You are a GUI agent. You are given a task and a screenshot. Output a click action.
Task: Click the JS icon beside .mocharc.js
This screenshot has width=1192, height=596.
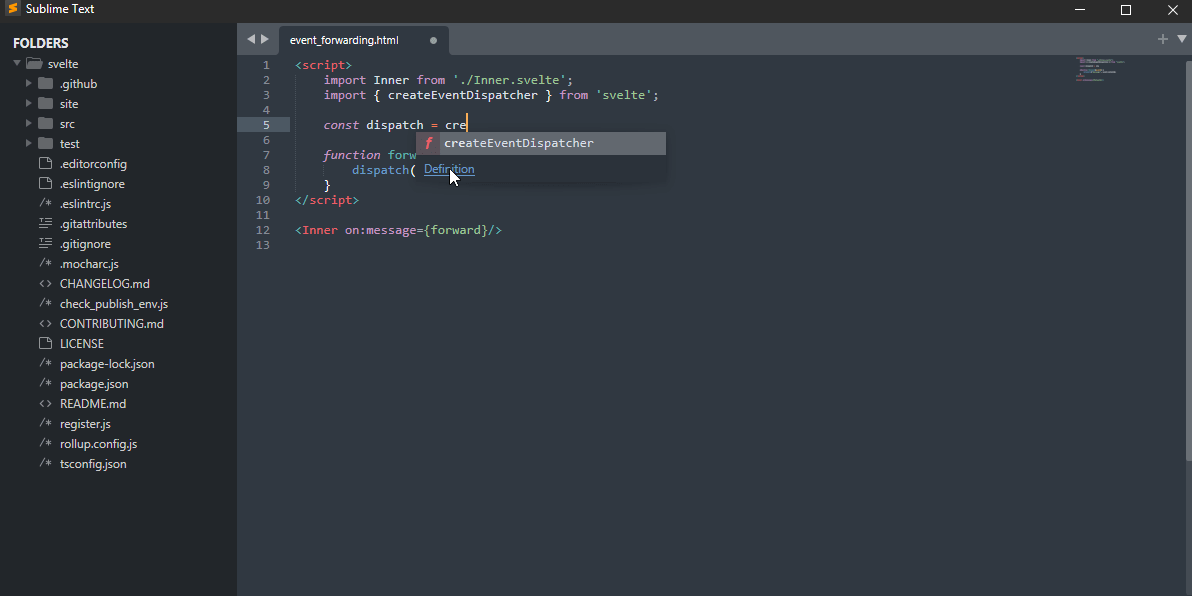tap(46, 264)
